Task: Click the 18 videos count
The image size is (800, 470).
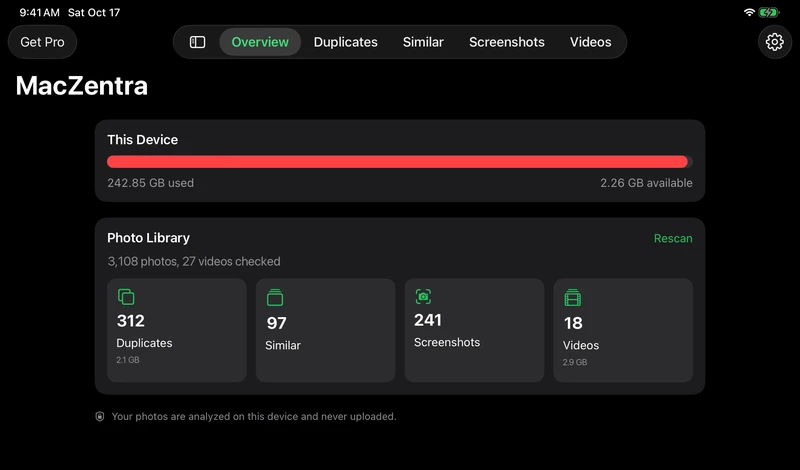Action: pyautogui.click(x=573, y=323)
